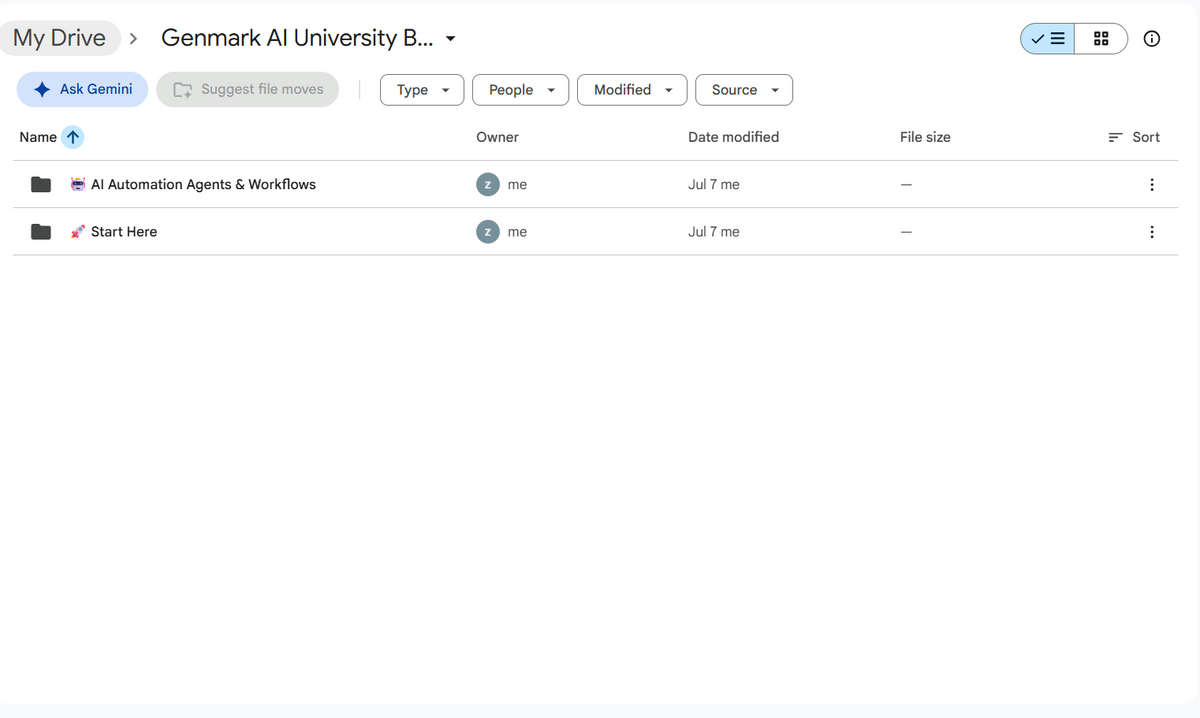Open more actions for AI Automation Agents folder
This screenshot has width=1200, height=718.
point(1152,185)
